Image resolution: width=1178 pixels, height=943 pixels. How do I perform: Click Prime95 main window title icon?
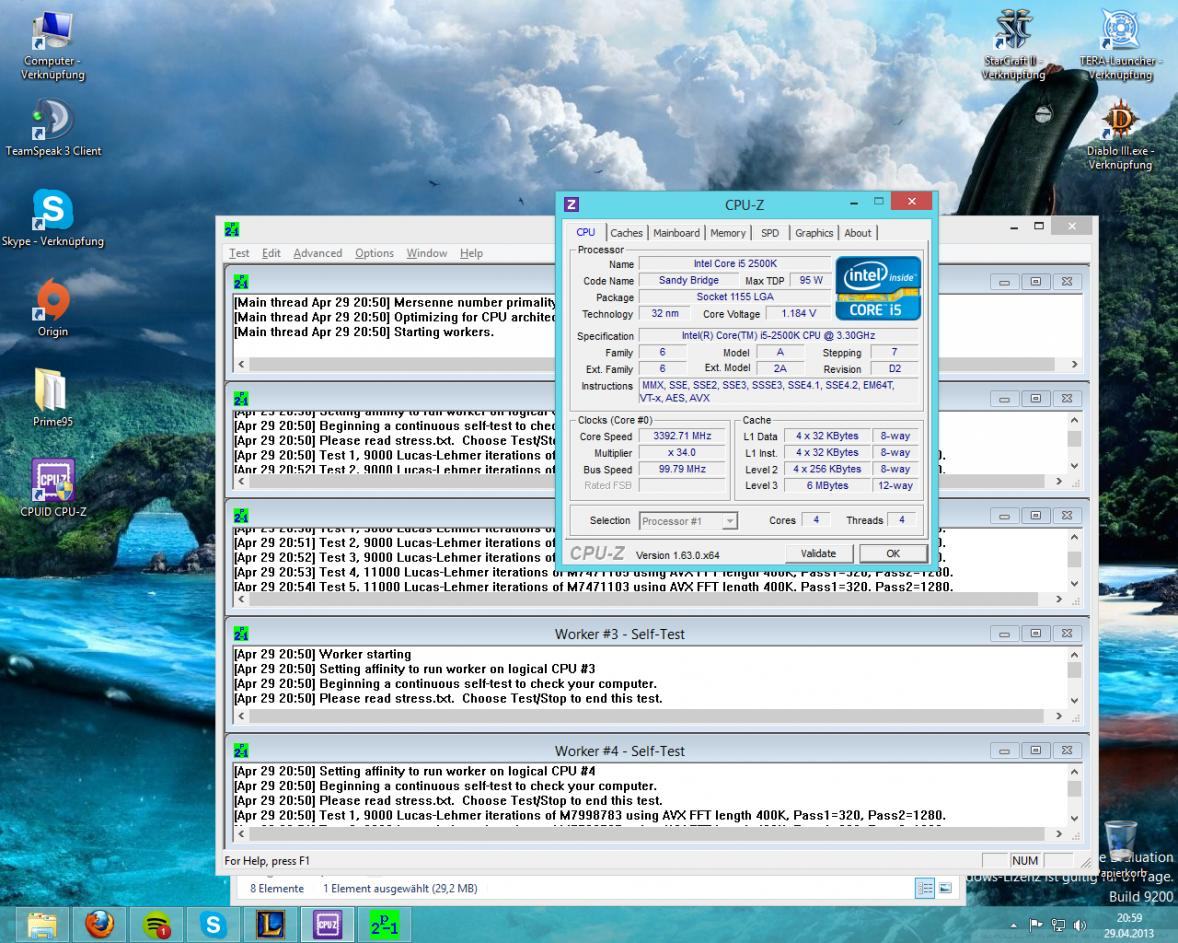(x=232, y=230)
